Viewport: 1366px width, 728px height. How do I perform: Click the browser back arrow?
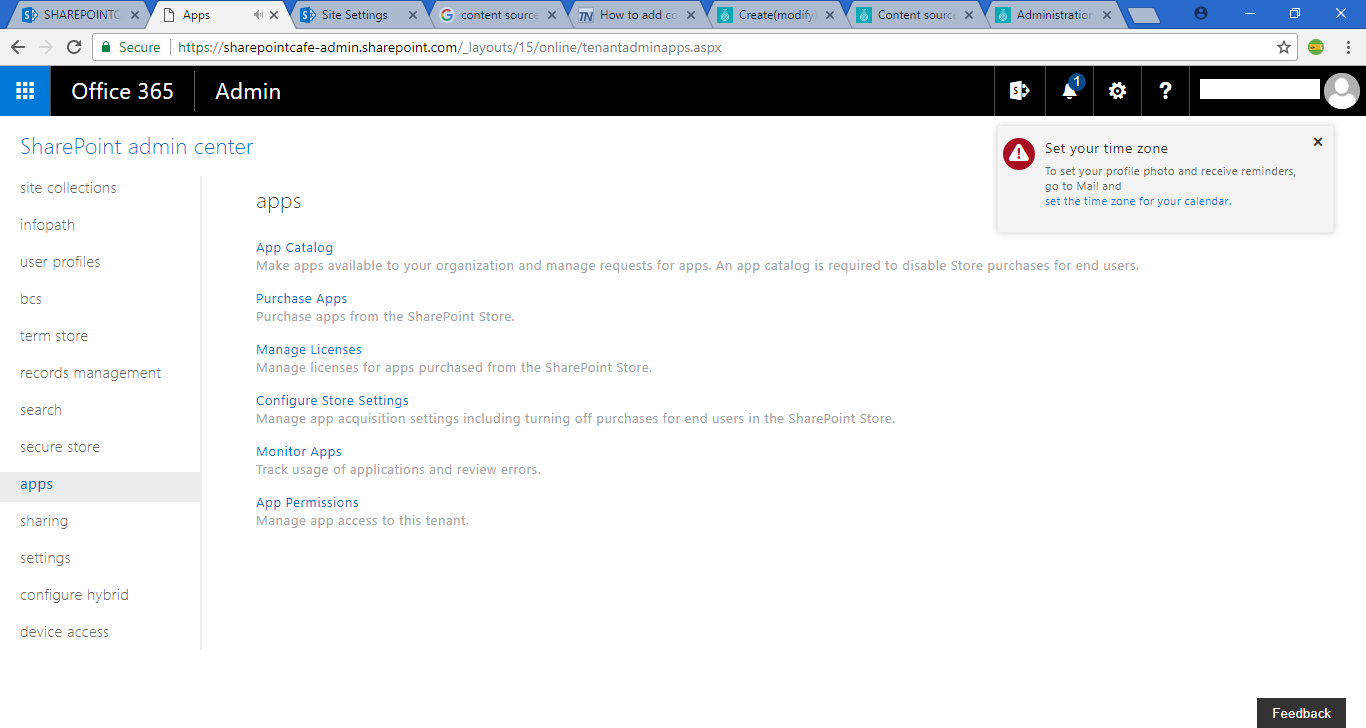point(18,47)
